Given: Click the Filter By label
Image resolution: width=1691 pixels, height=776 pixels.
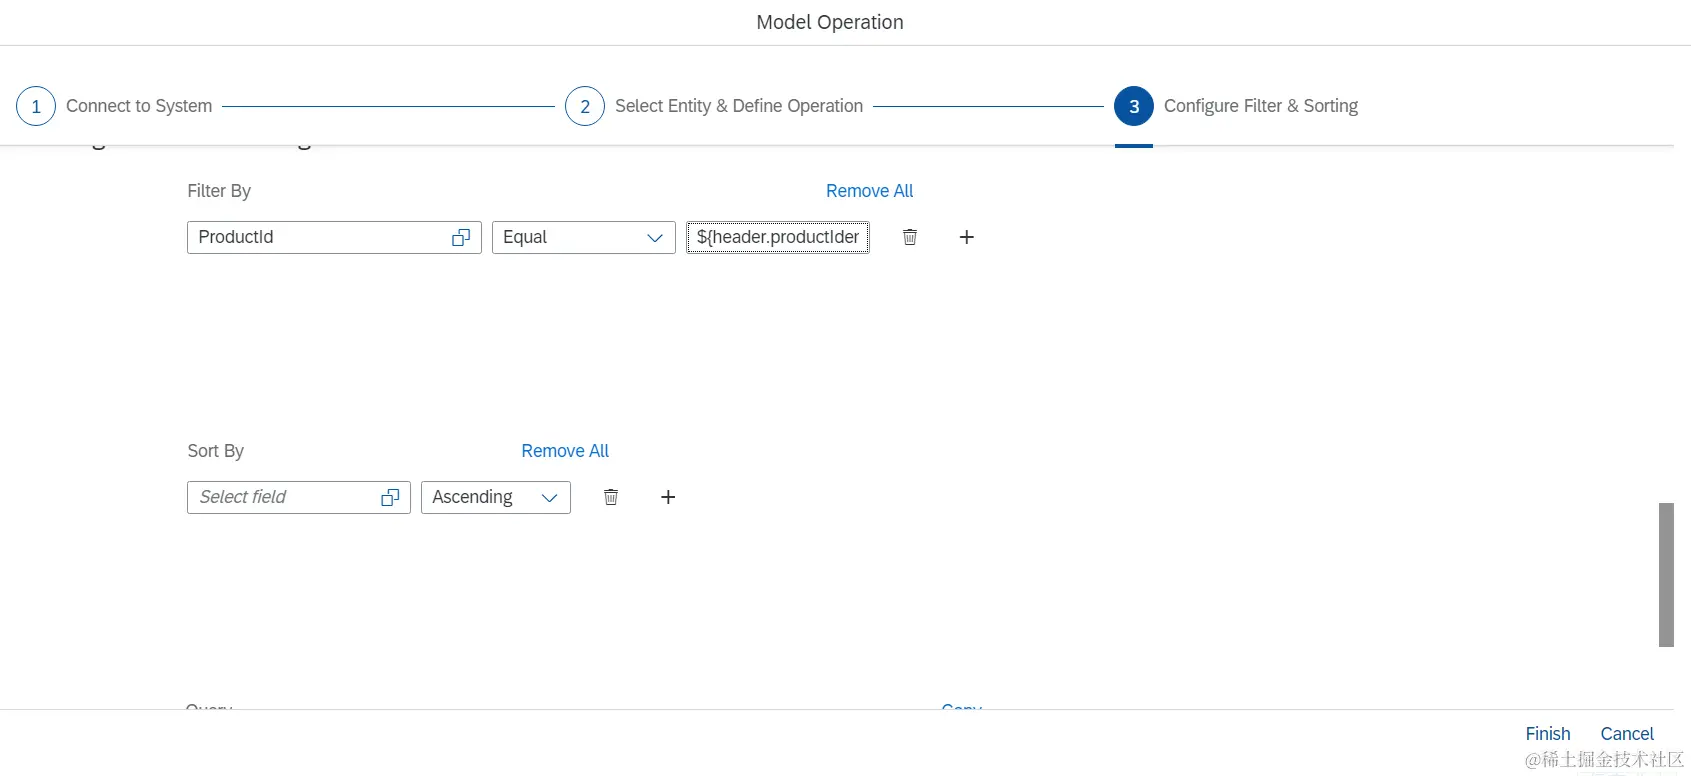Looking at the screenshot, I should tap(219, 191).
